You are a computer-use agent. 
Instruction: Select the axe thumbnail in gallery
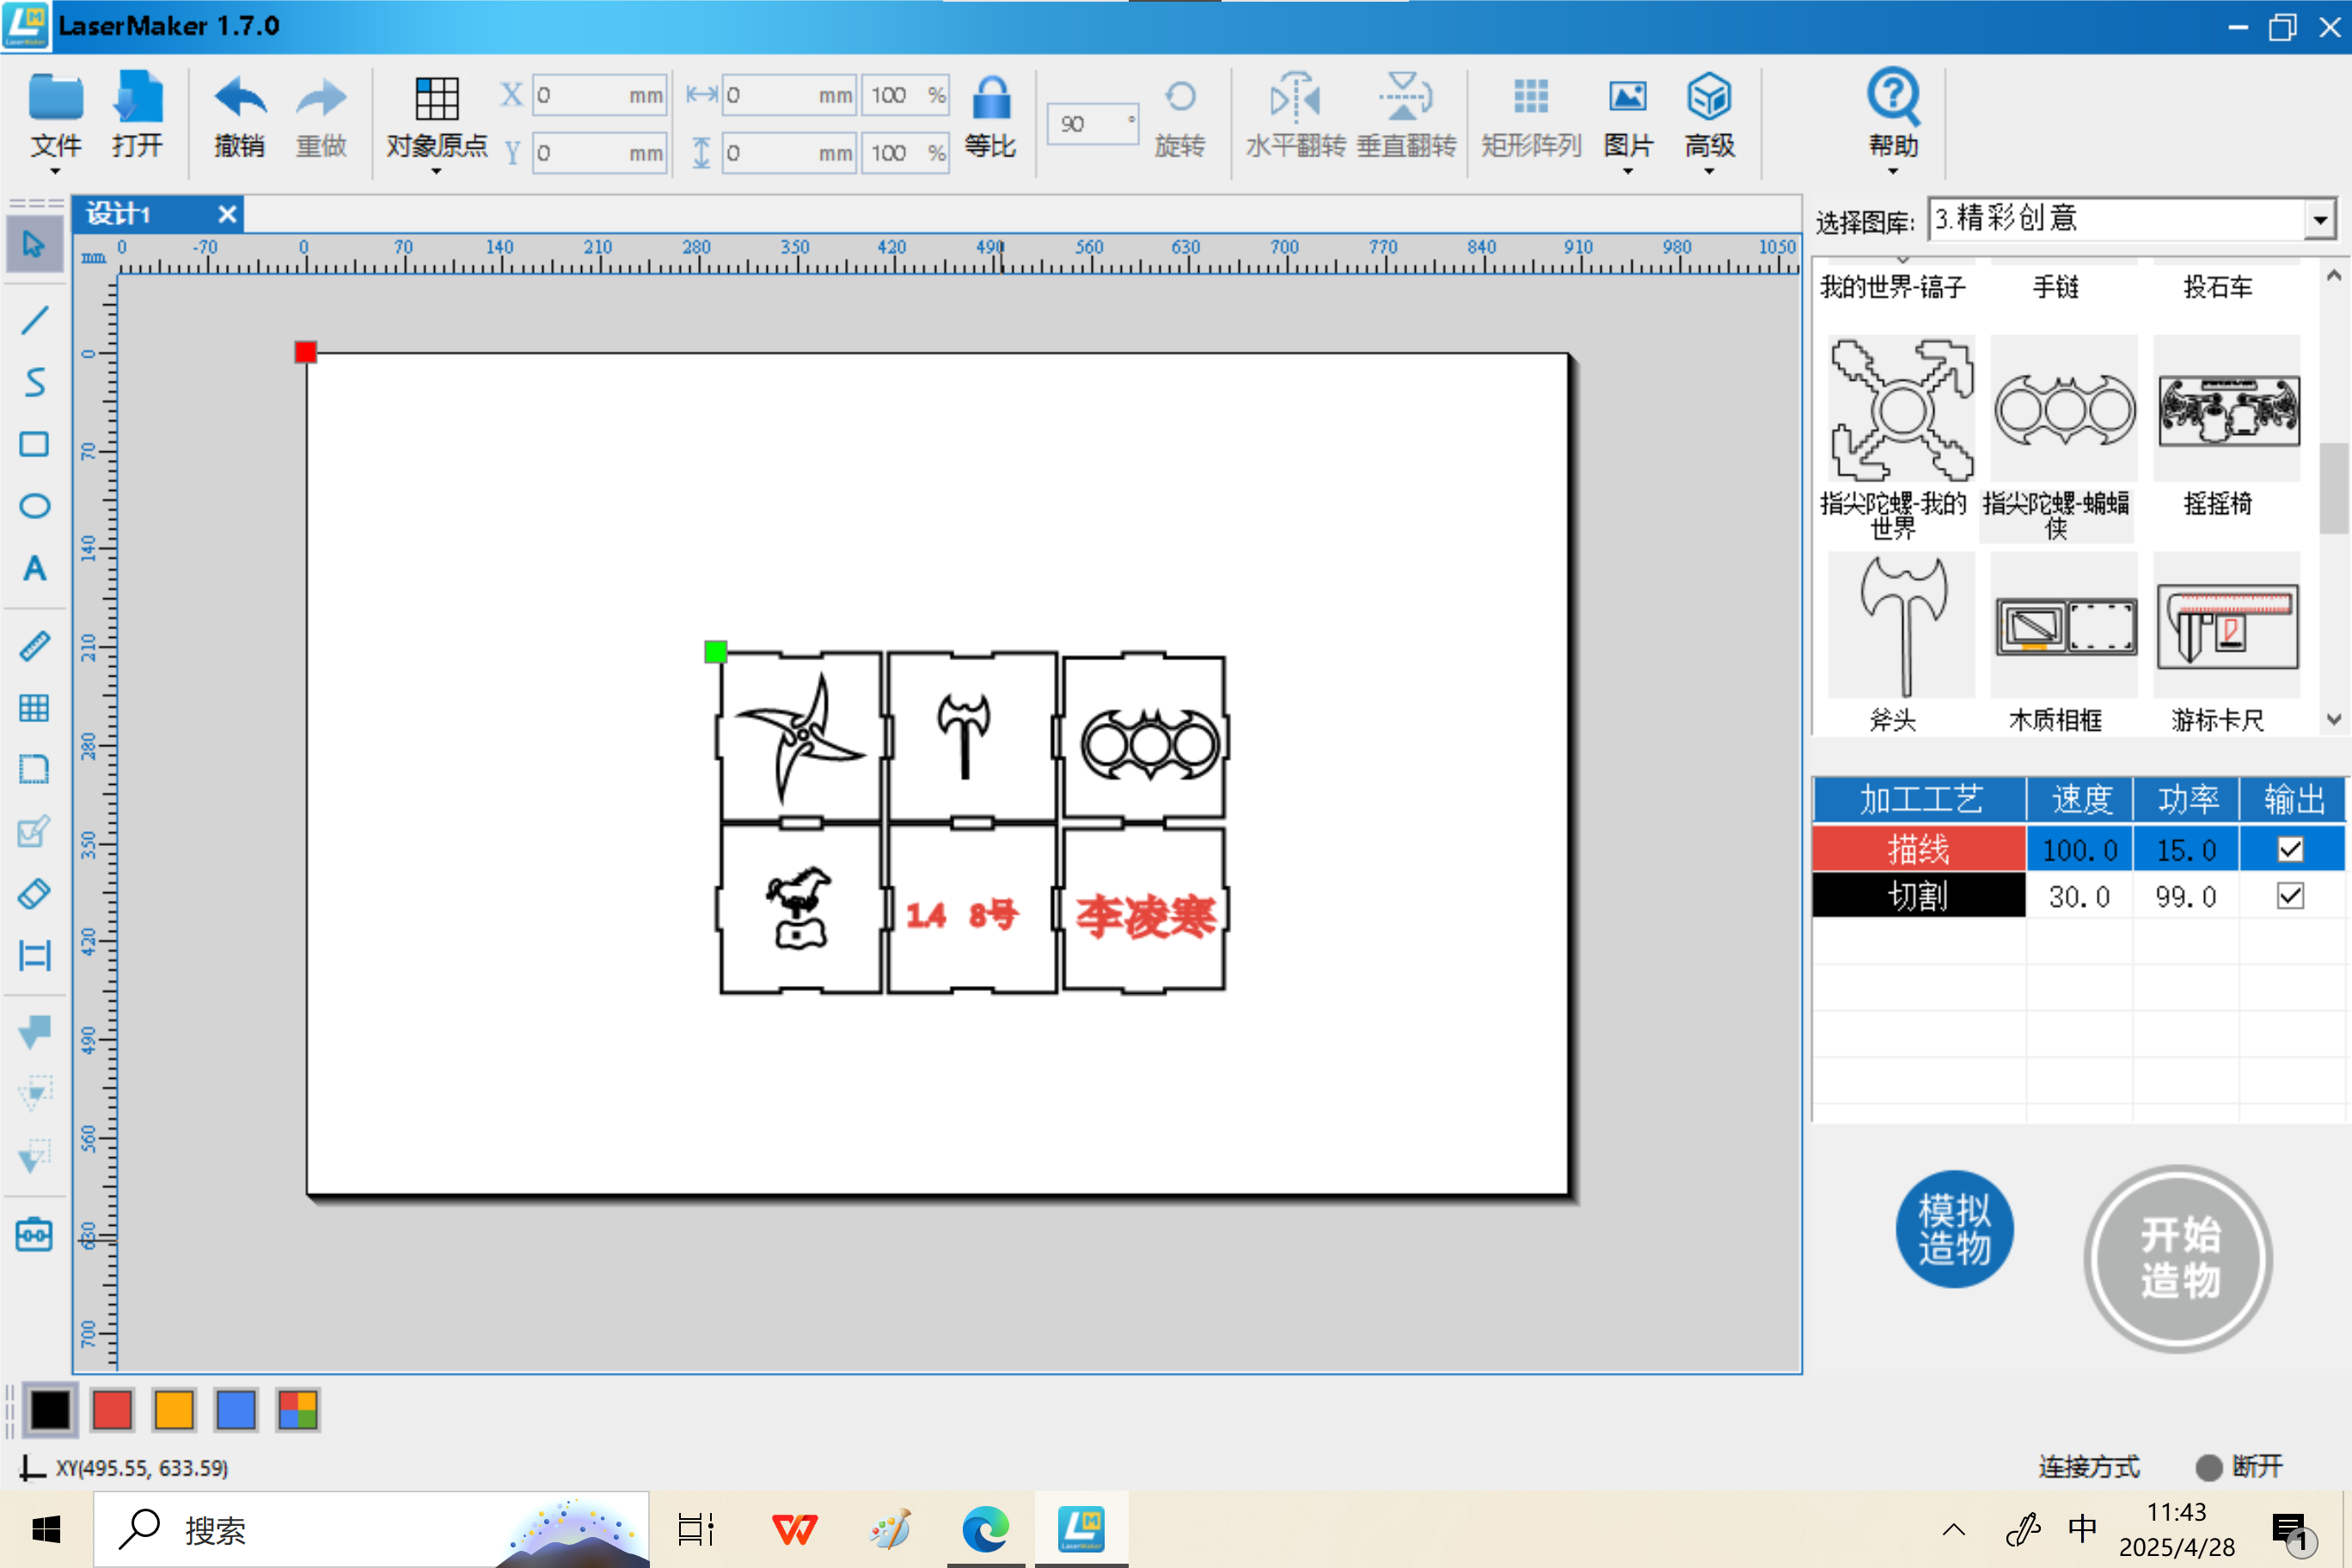(1902, 626)
